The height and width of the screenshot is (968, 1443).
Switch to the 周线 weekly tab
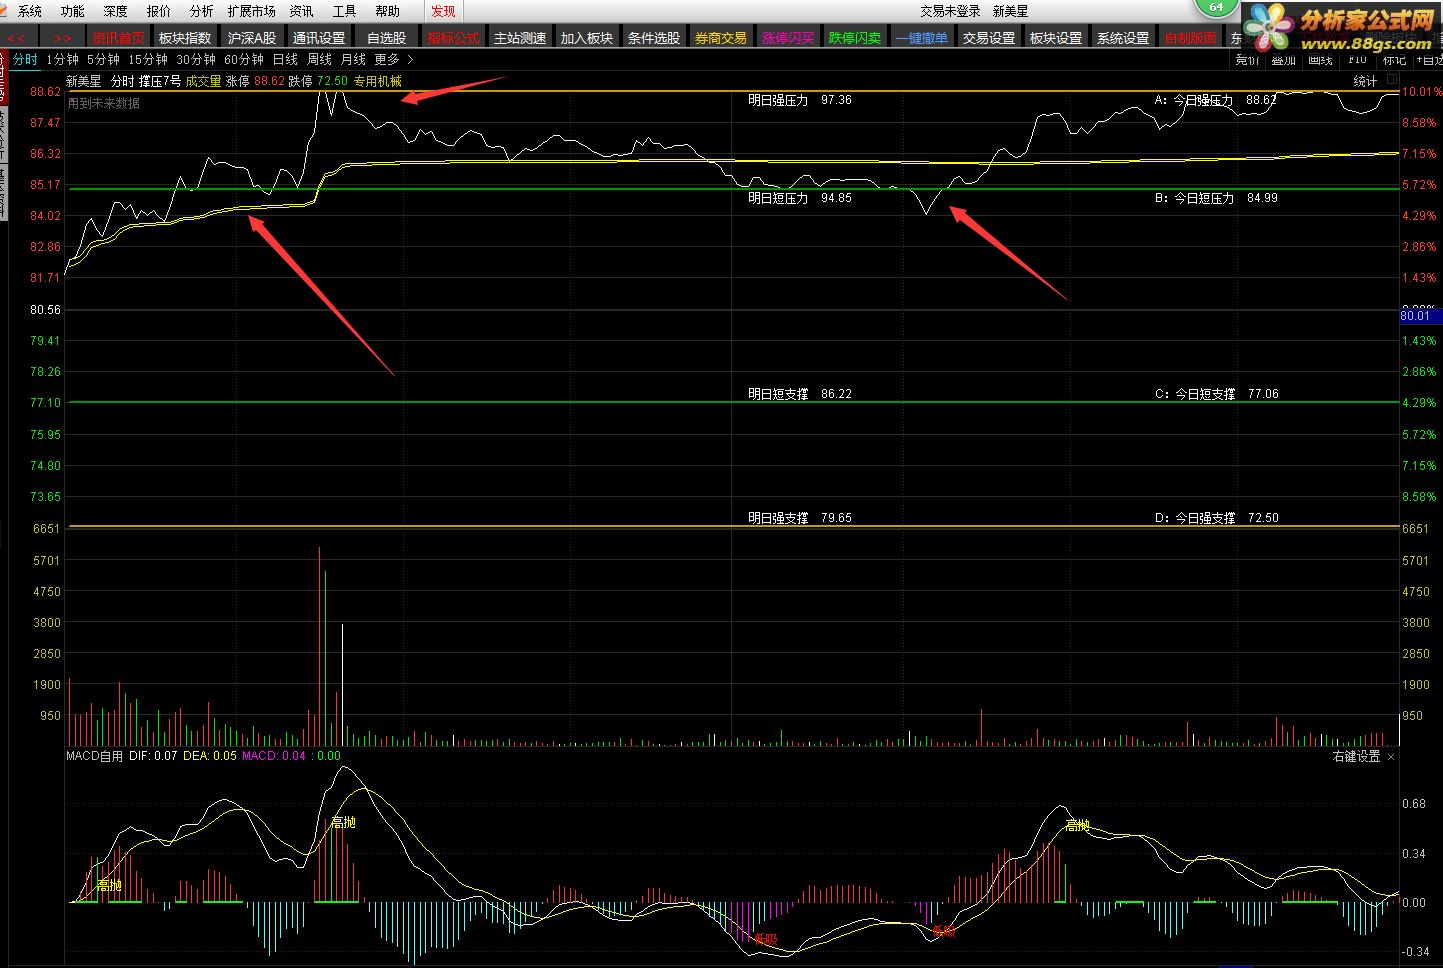point(319,60)
